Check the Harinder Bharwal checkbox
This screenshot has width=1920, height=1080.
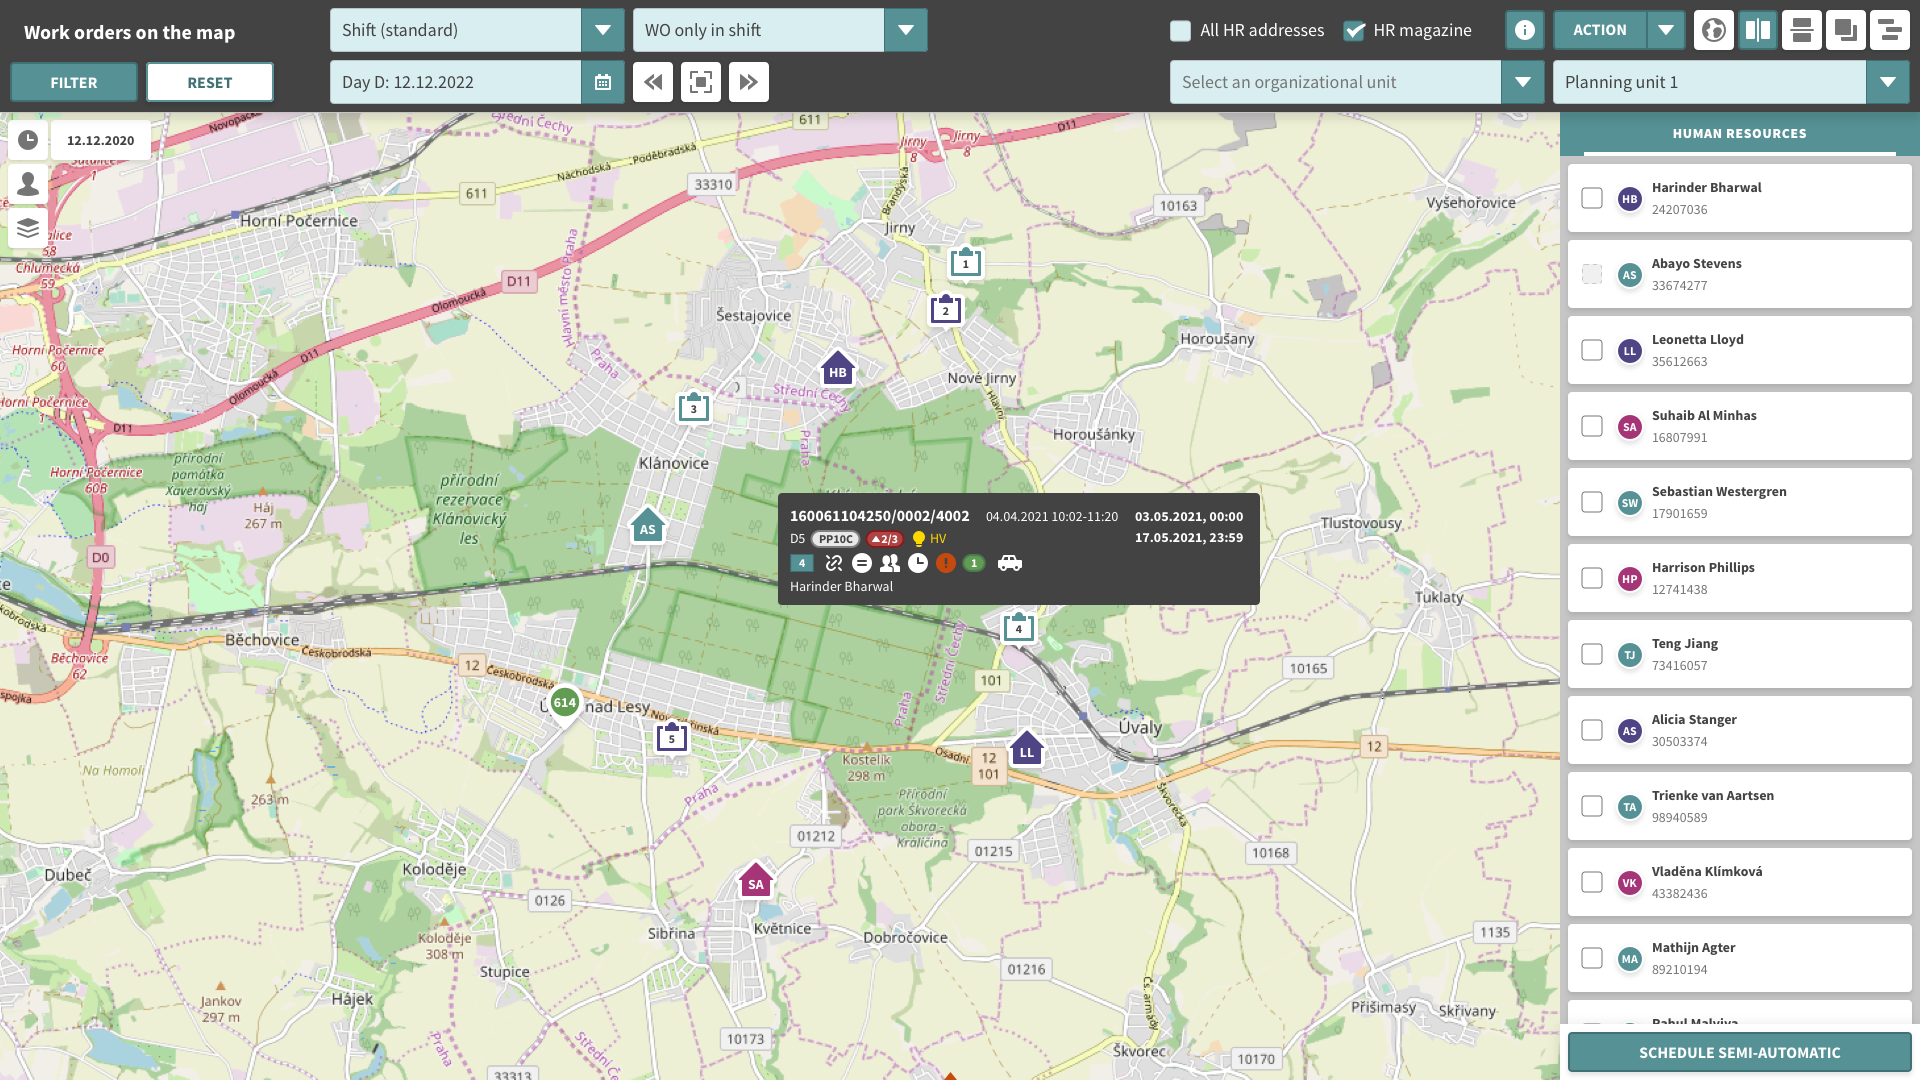[x=1592, y=198]
